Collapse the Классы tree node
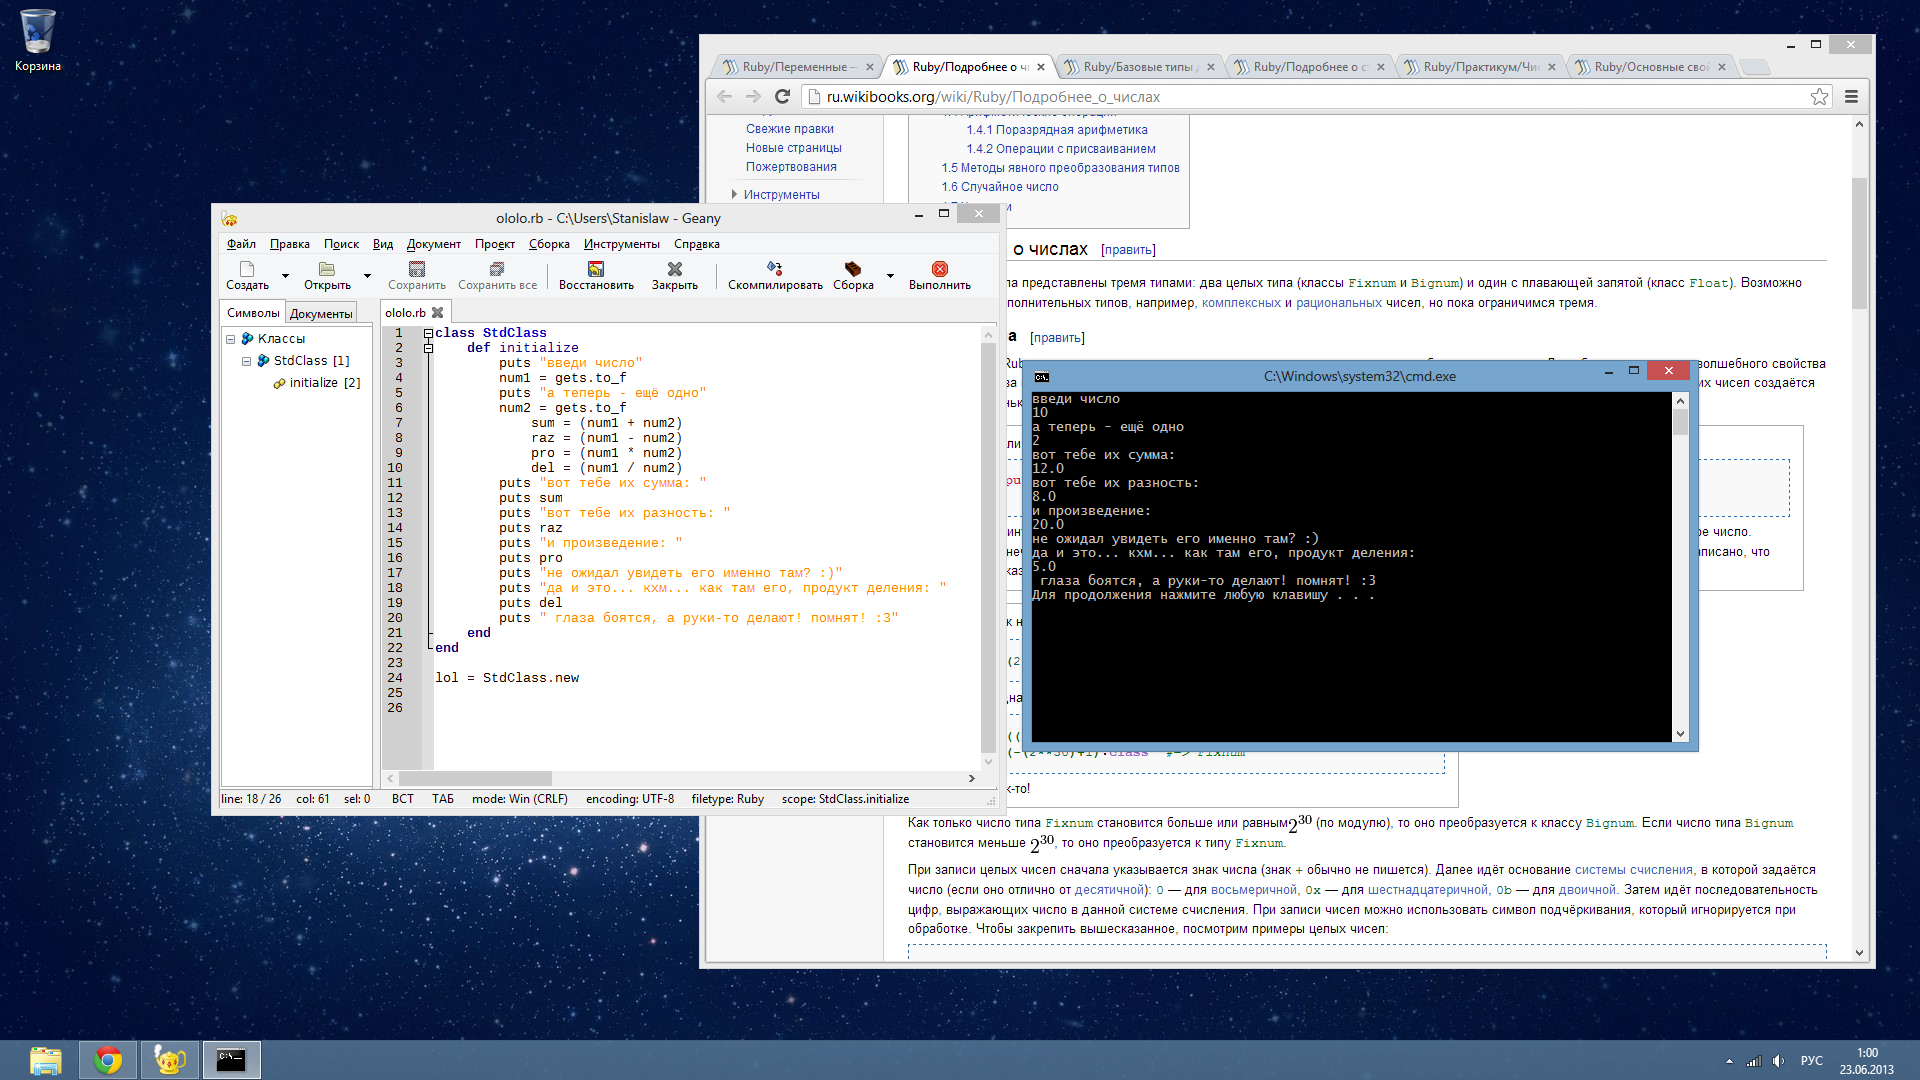The image size is (1920, 1080). point(231,339)
